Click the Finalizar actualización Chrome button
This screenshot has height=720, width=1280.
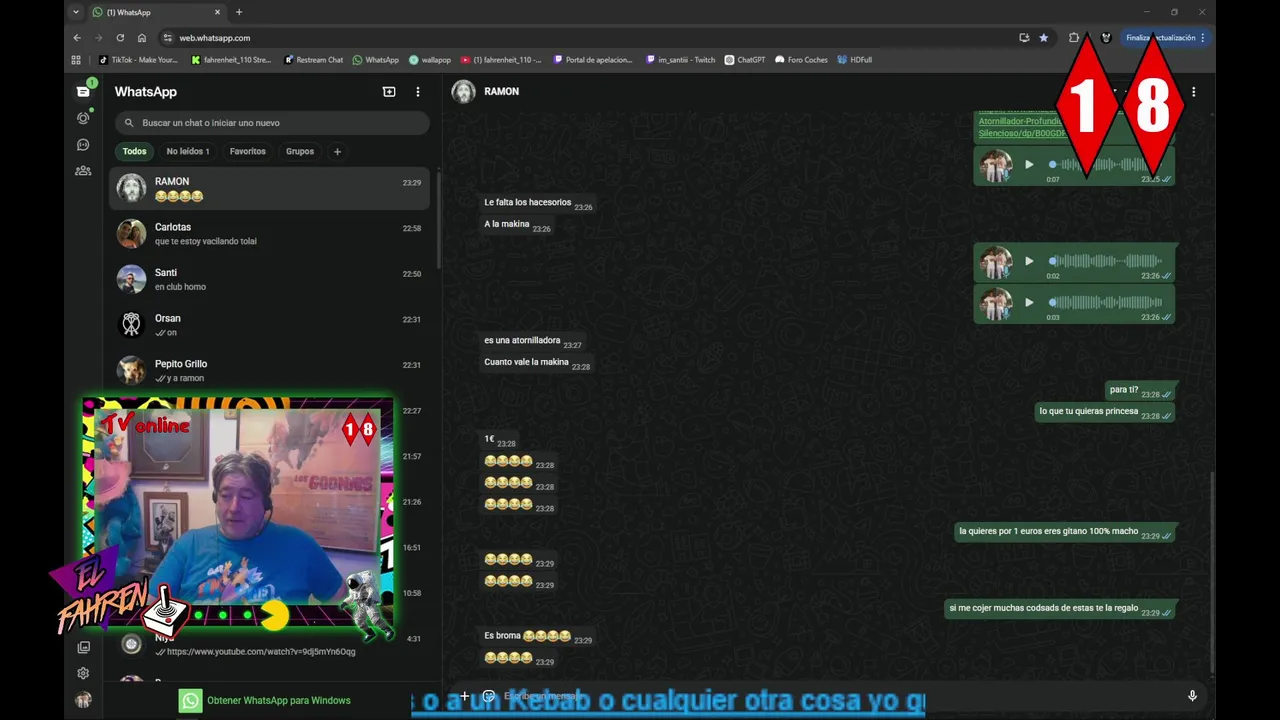(1166, 38)
